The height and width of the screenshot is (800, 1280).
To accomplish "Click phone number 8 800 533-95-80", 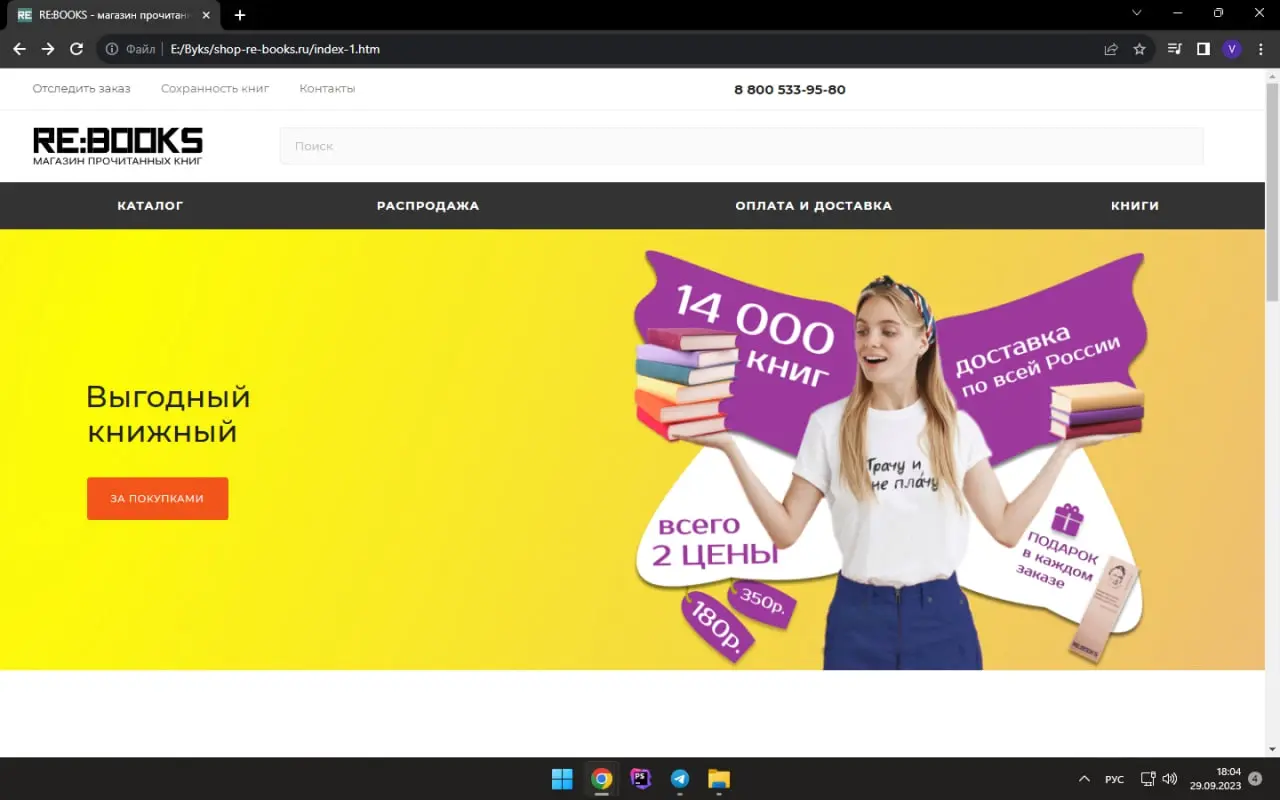I will pyautogui.click(x=790, y=90).
